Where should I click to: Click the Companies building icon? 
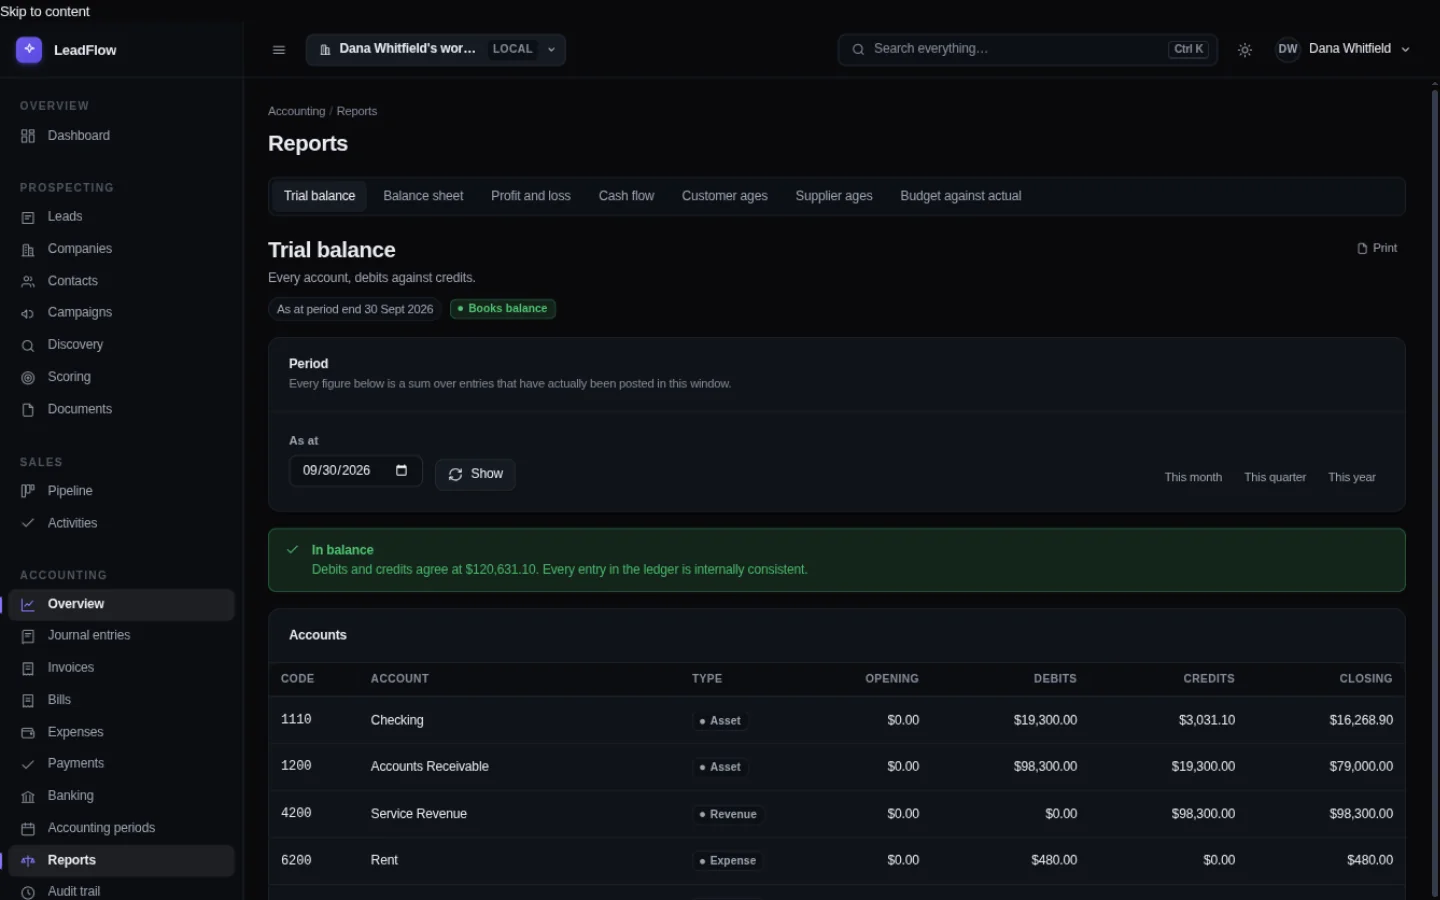click(x=28, y=249)
